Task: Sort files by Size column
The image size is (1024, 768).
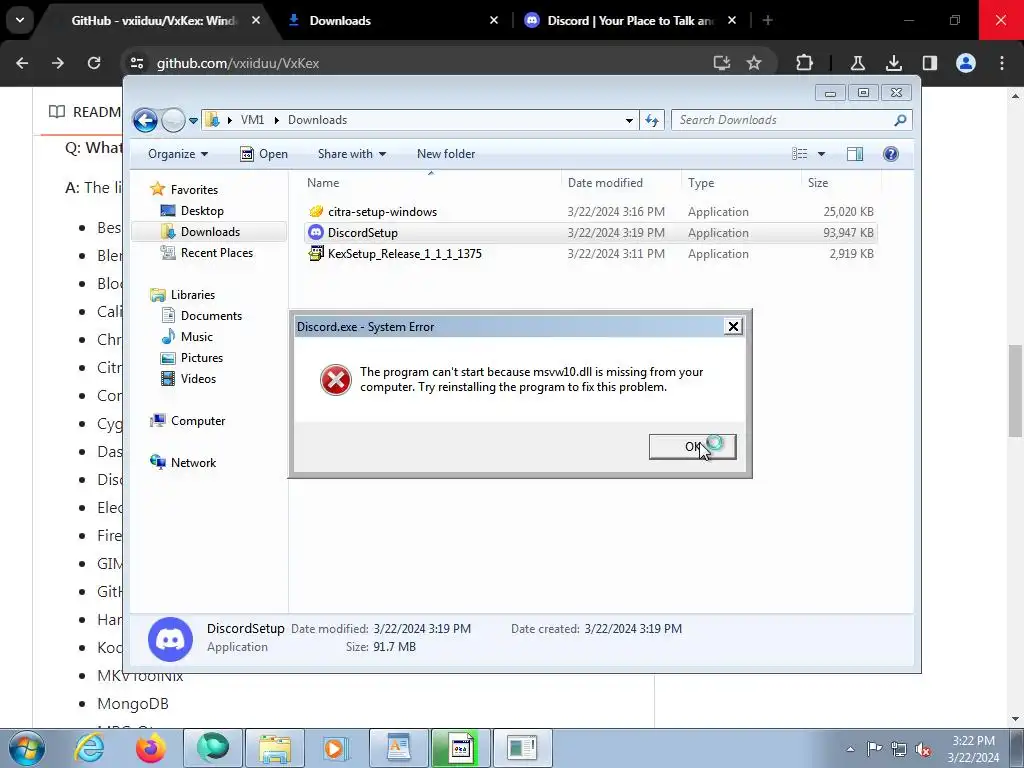Action: pos(840,183)
